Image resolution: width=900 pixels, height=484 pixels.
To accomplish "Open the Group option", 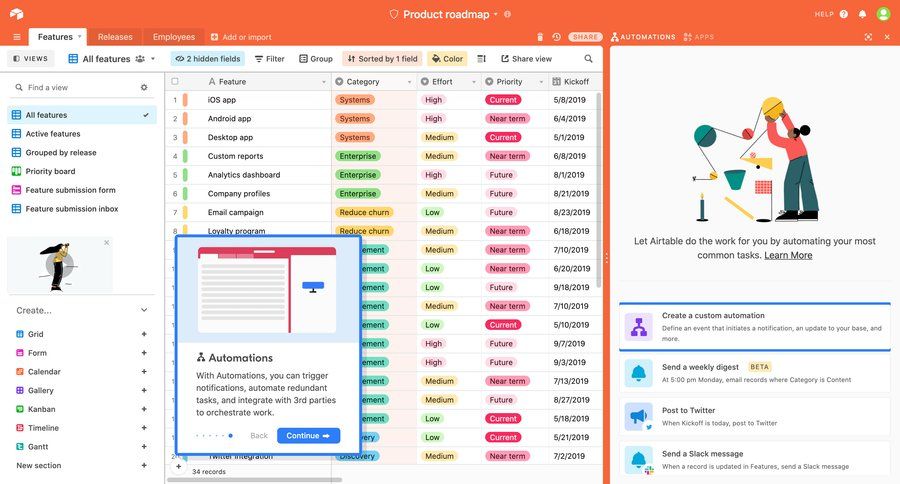I will coord(316,59).
